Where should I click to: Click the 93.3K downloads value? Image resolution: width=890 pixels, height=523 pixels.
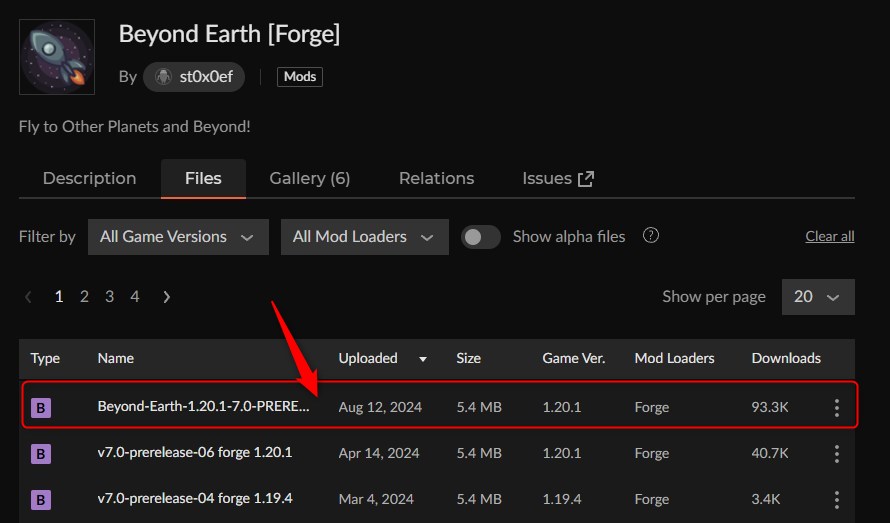coord(770,407)
